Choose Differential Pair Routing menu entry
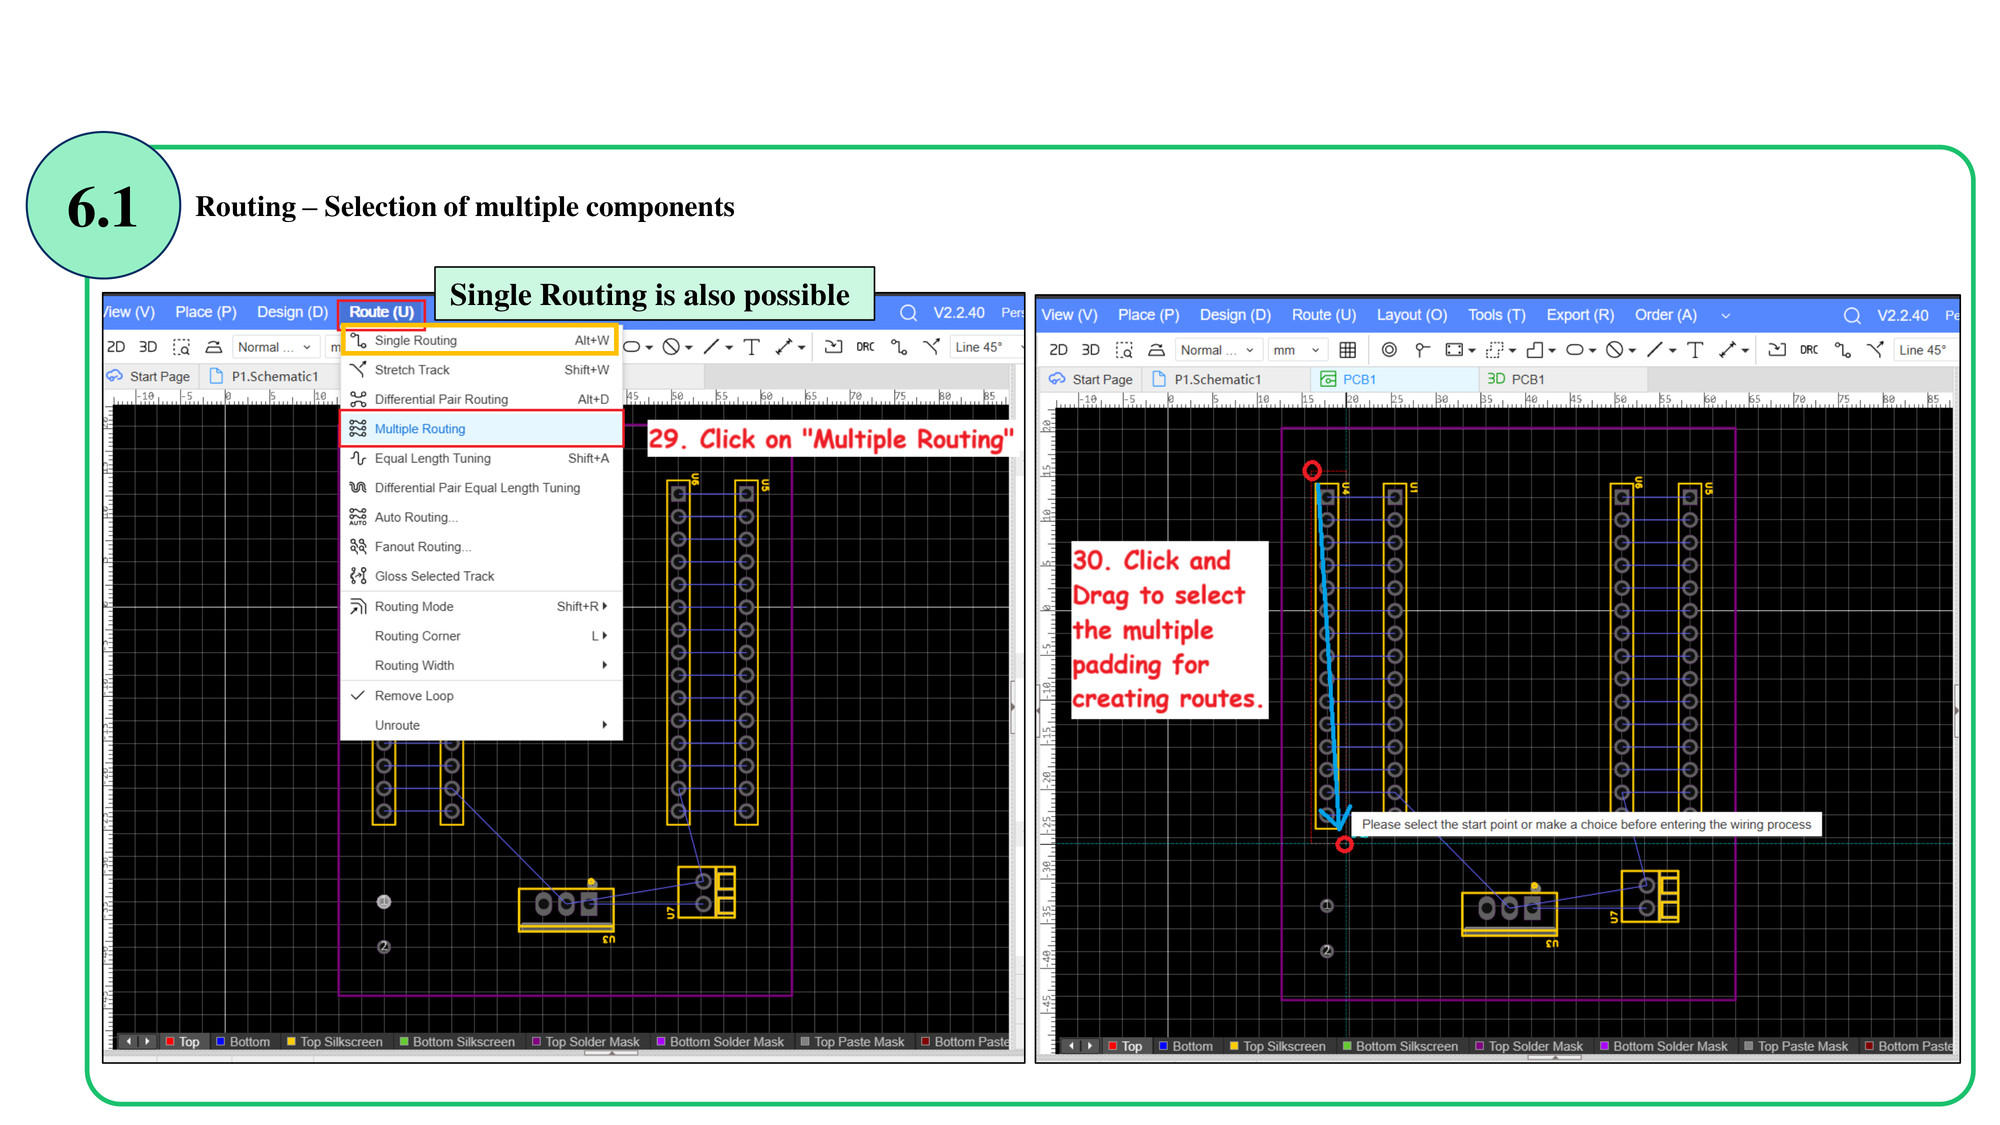Screen dimensions: 2000x1125 point(481,399)
